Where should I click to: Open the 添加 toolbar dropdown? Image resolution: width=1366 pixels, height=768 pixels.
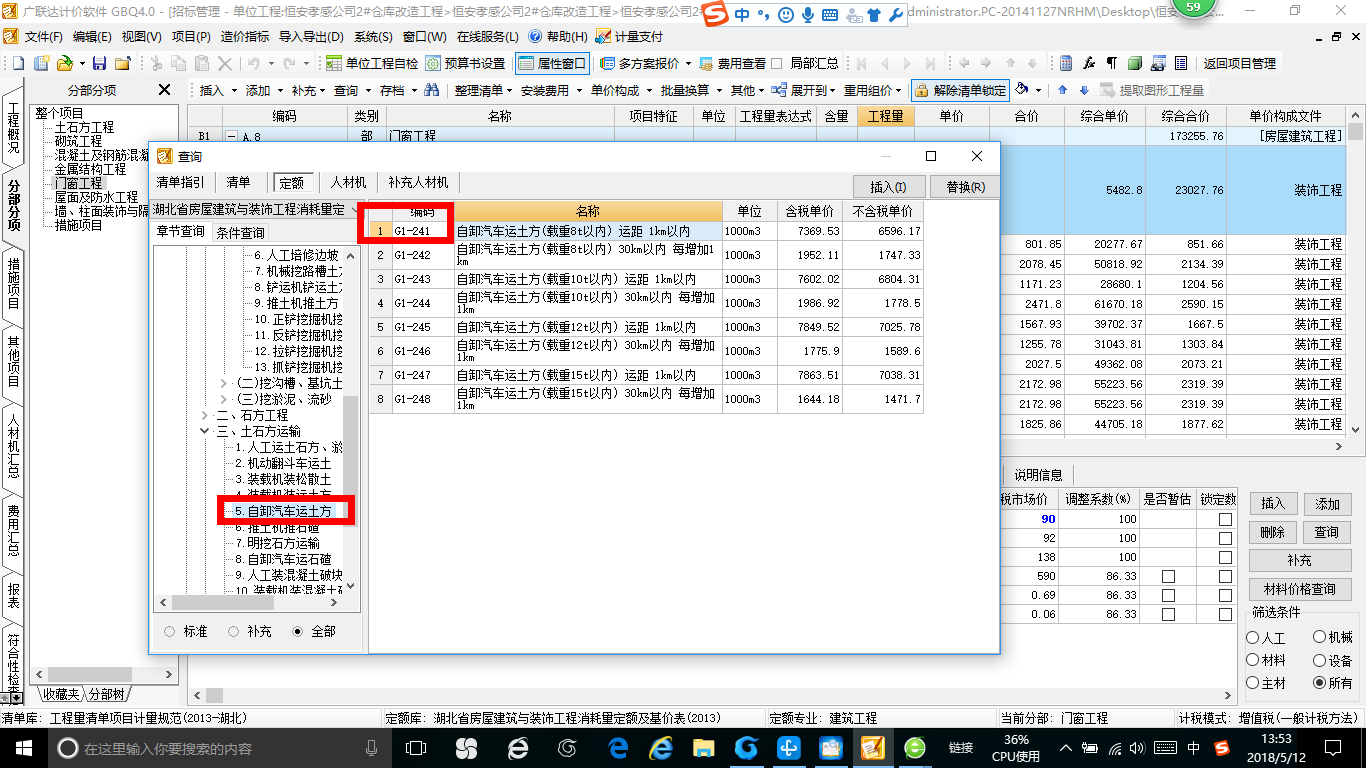tap(262, 90)
